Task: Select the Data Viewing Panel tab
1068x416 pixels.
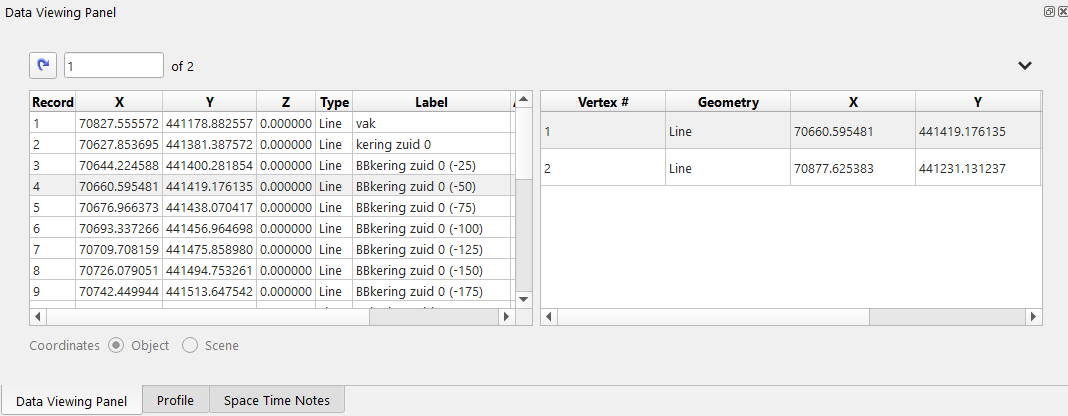Action: tap(72, 401)
